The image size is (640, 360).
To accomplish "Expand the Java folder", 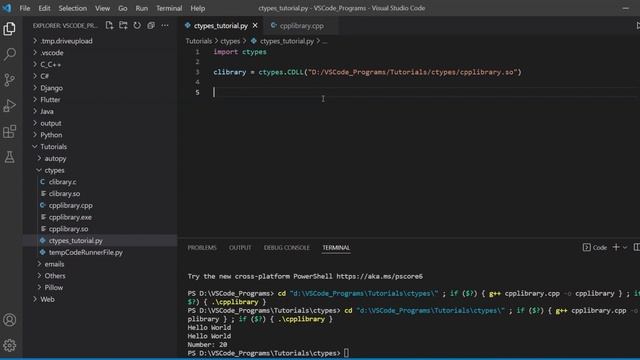I will tap(47, 111).
